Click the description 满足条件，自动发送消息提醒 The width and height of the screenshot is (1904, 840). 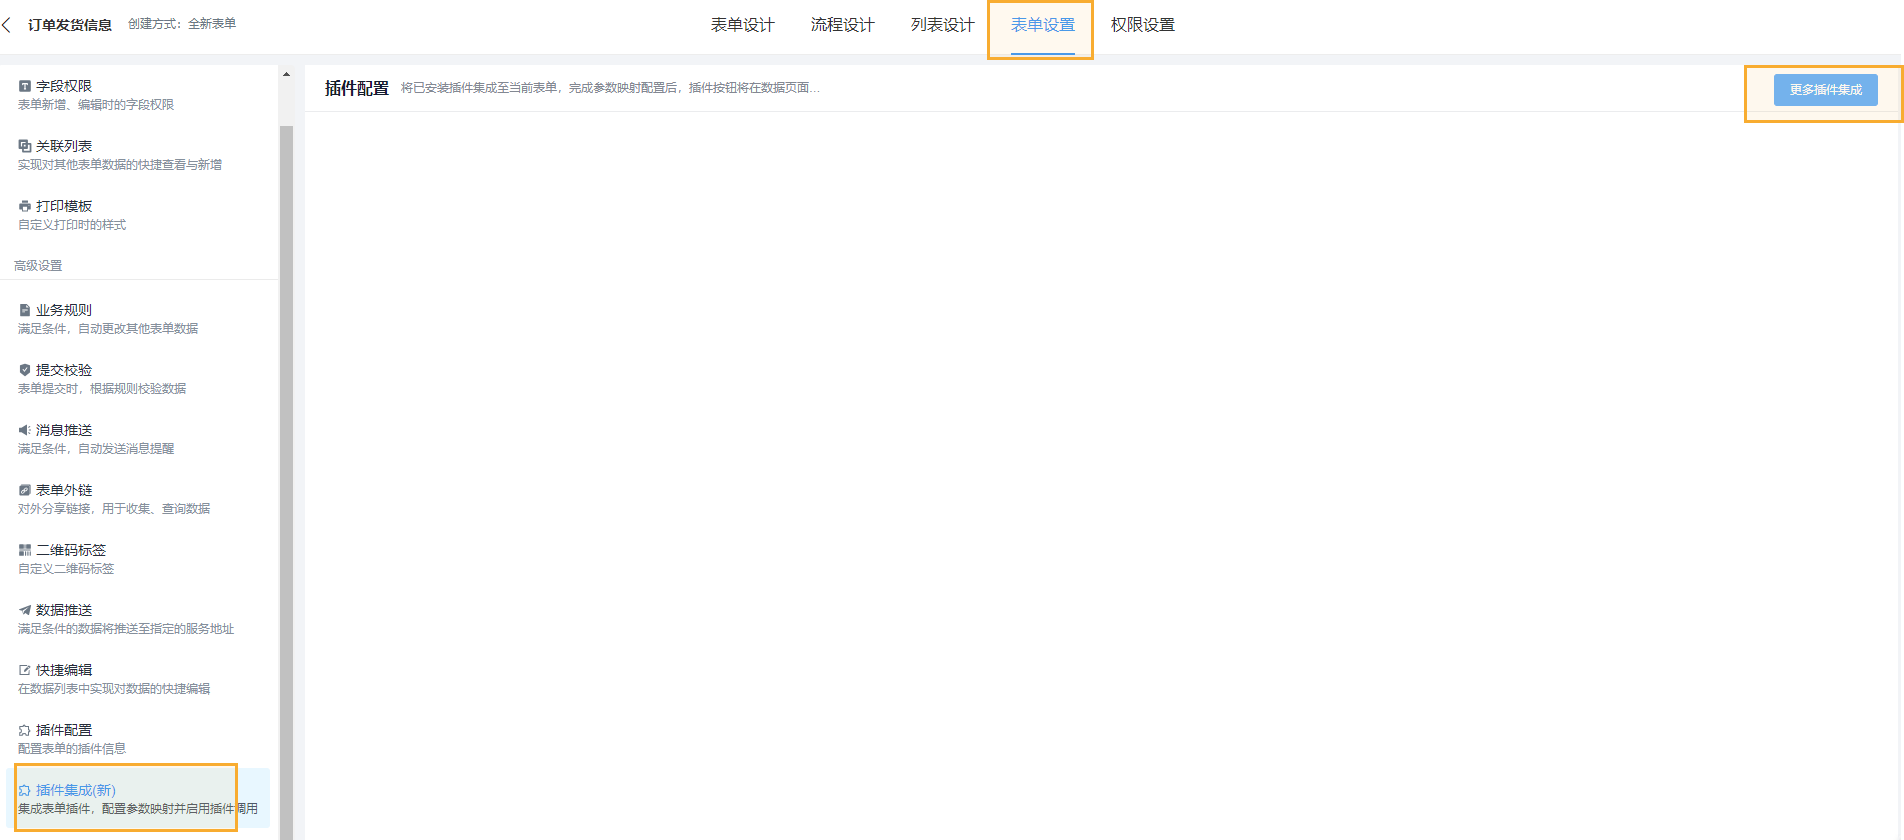coord(96,449)
